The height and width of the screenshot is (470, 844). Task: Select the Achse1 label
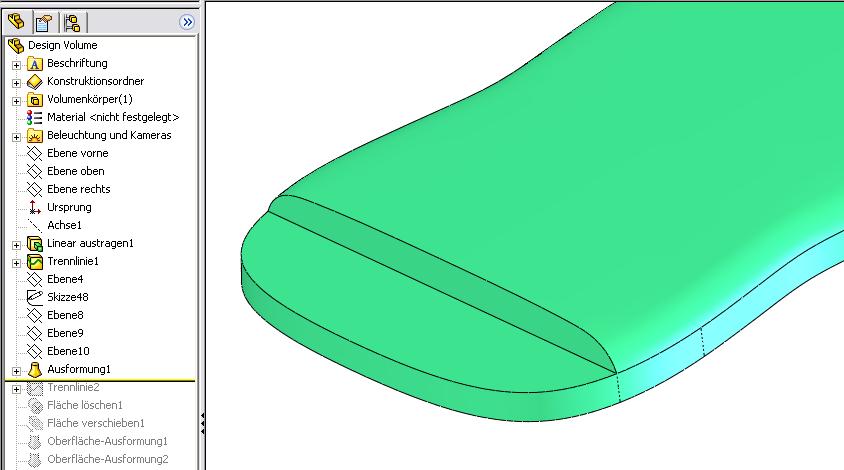pyautogui.click(x=64, y=225)
